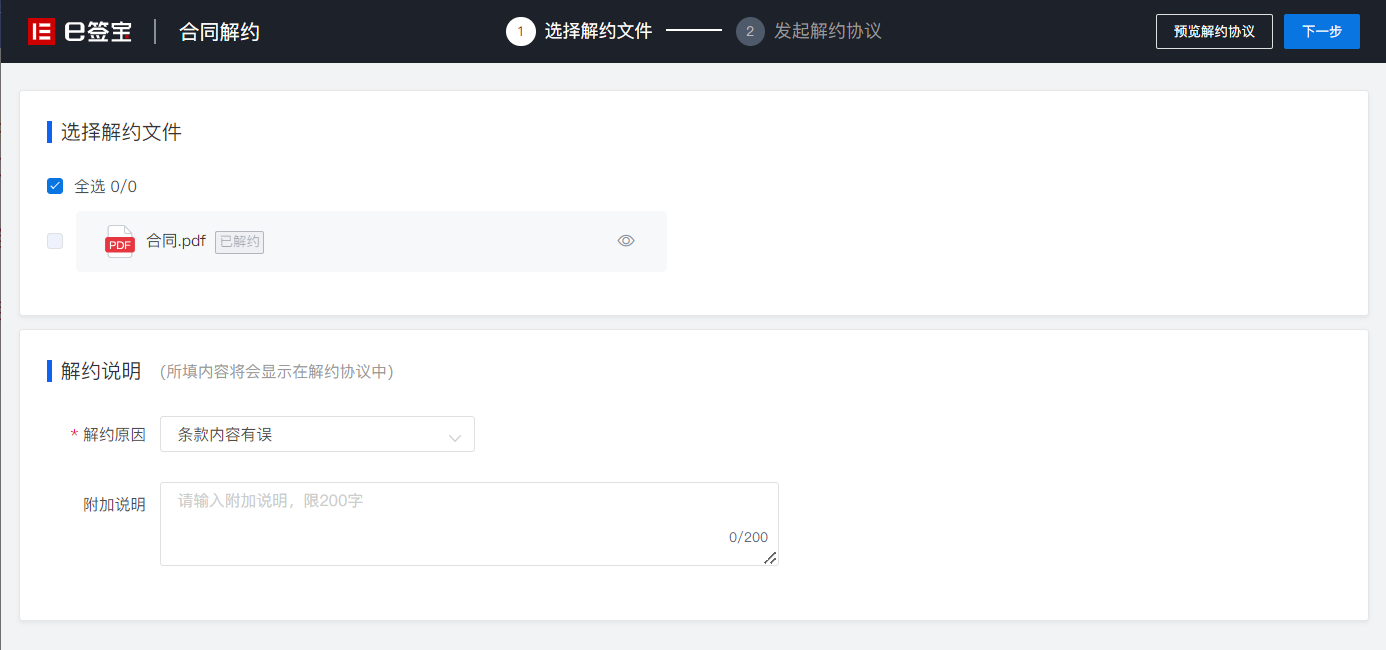The width and height of the screenshot is (1386, 650).
Task: Toggle the 全选 checkbox
Action: coord(55,186)
